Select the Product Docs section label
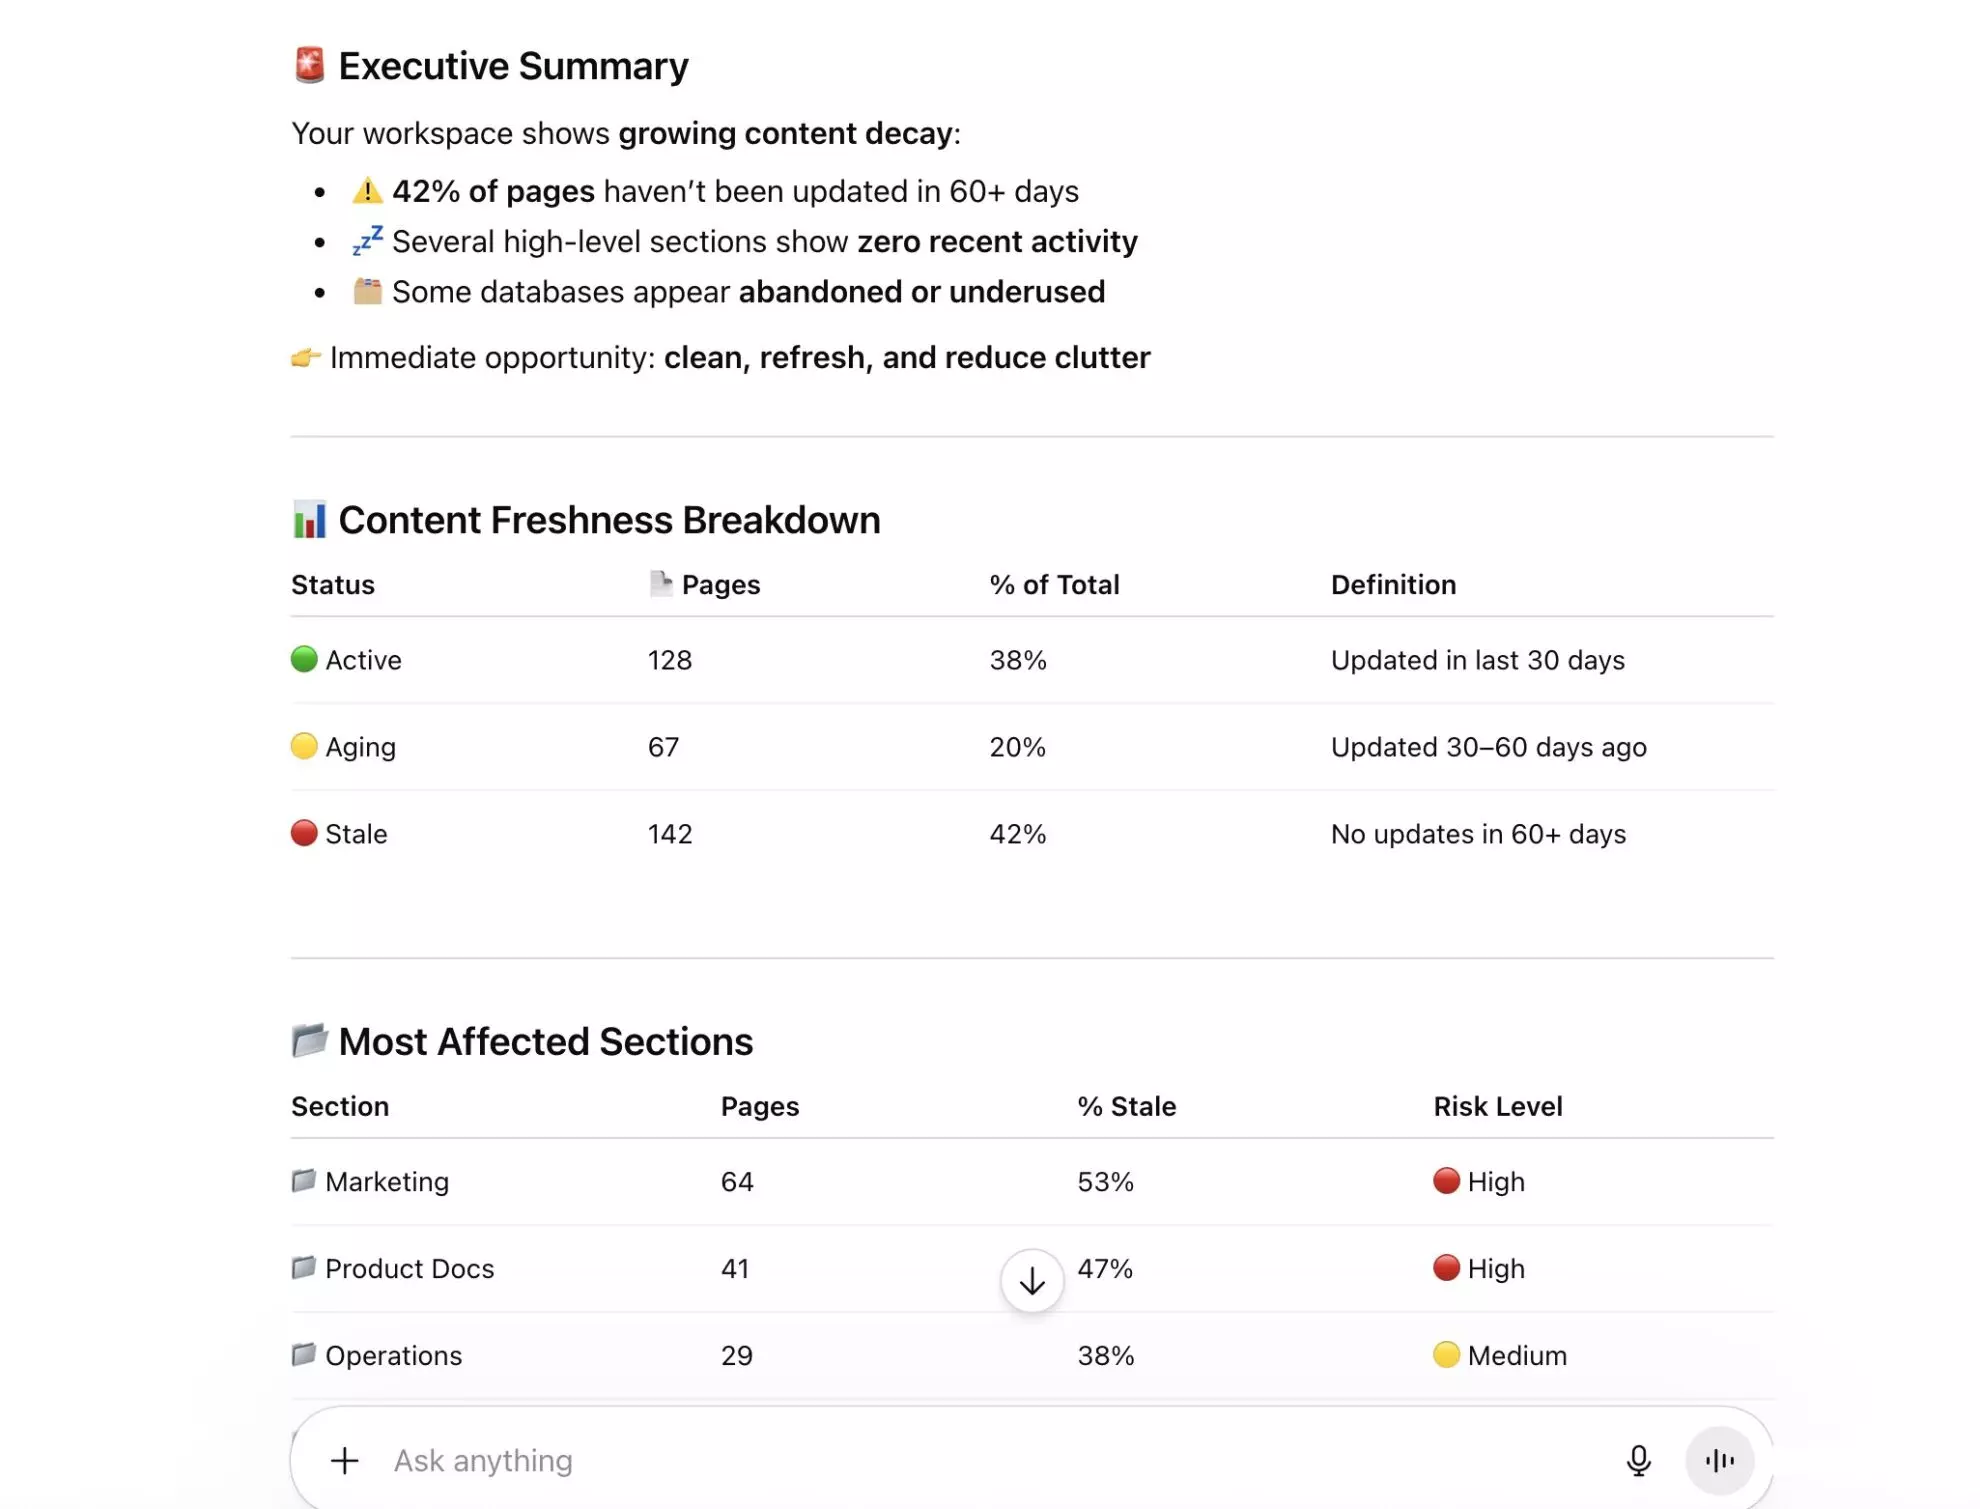 point(408,1268)
